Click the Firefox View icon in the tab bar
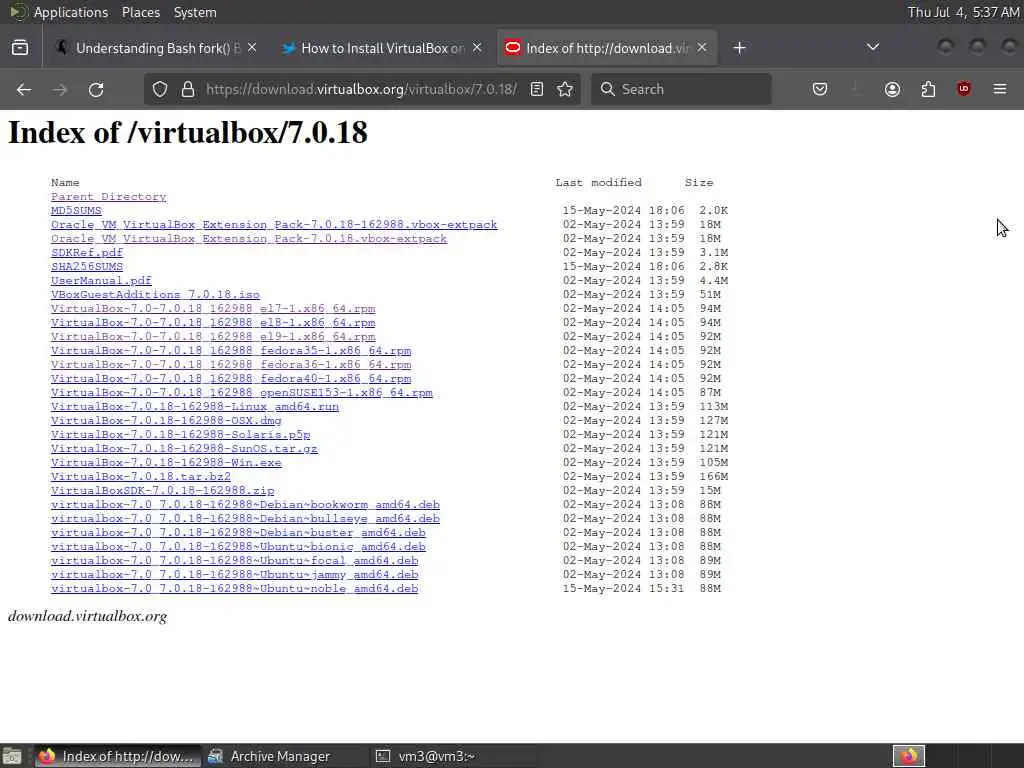Screen dimensions: 1024x768 click(20, 48)
